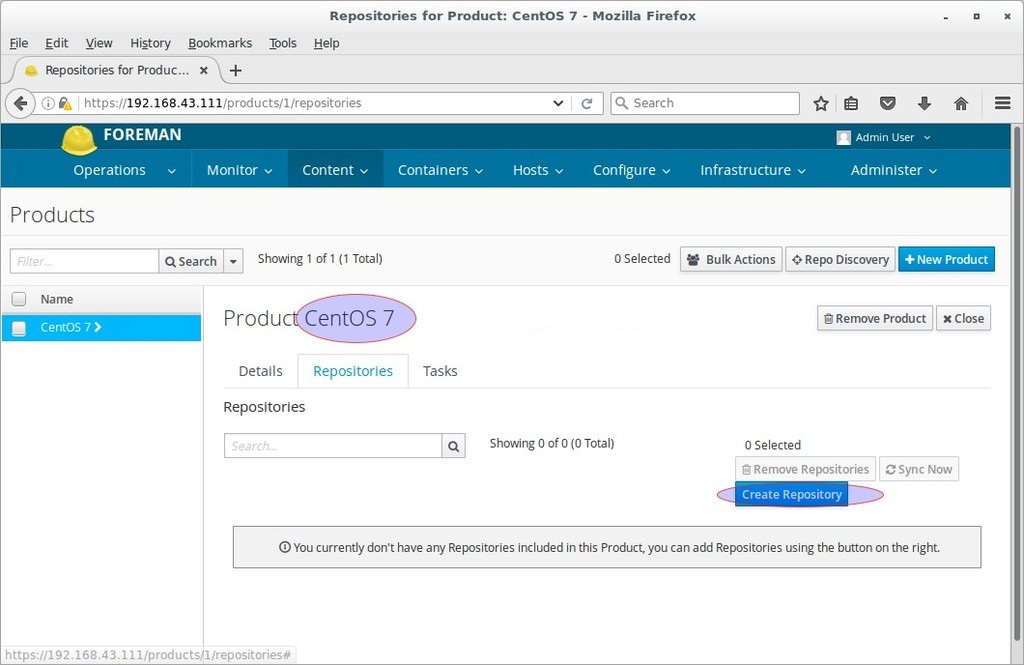Open the Tools menu
This screenshot has width=1024, height=665.
click(x=282, y=43)
